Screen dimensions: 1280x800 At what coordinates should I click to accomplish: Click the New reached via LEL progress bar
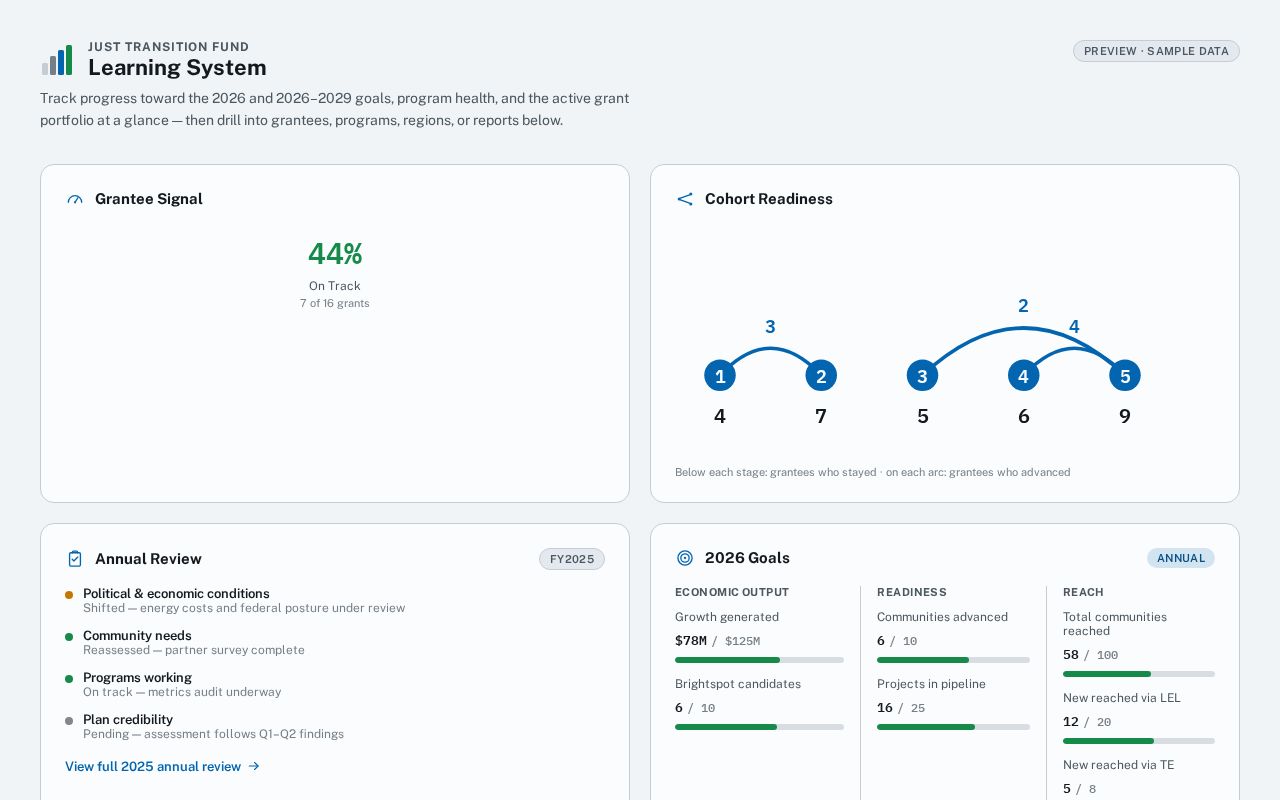point(1139,741)
